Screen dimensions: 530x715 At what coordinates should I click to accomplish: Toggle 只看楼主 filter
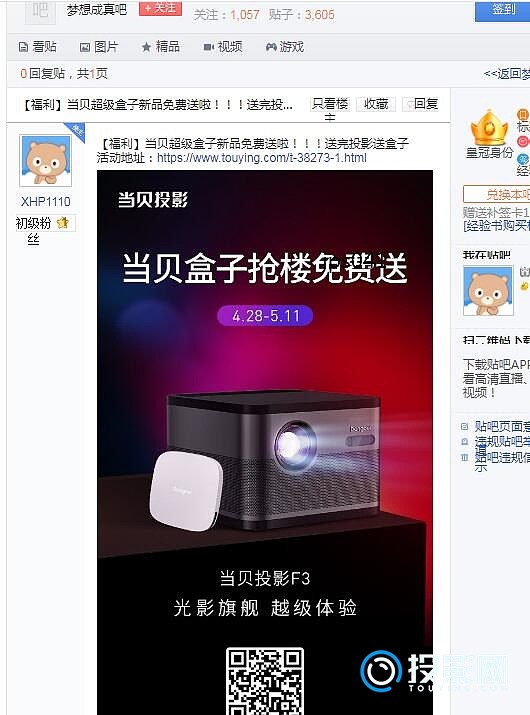click(x=330, y=106)
